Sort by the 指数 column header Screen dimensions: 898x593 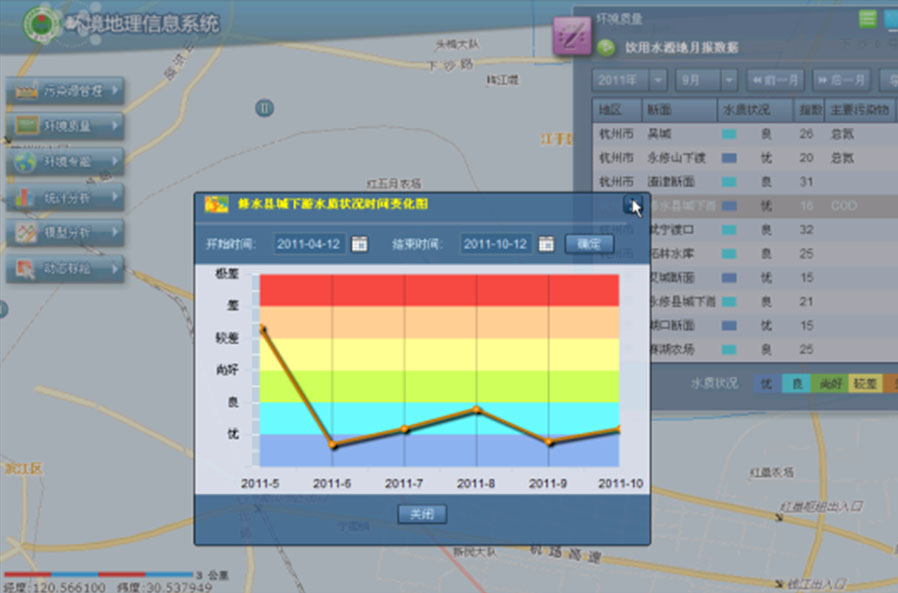point(809,110)
